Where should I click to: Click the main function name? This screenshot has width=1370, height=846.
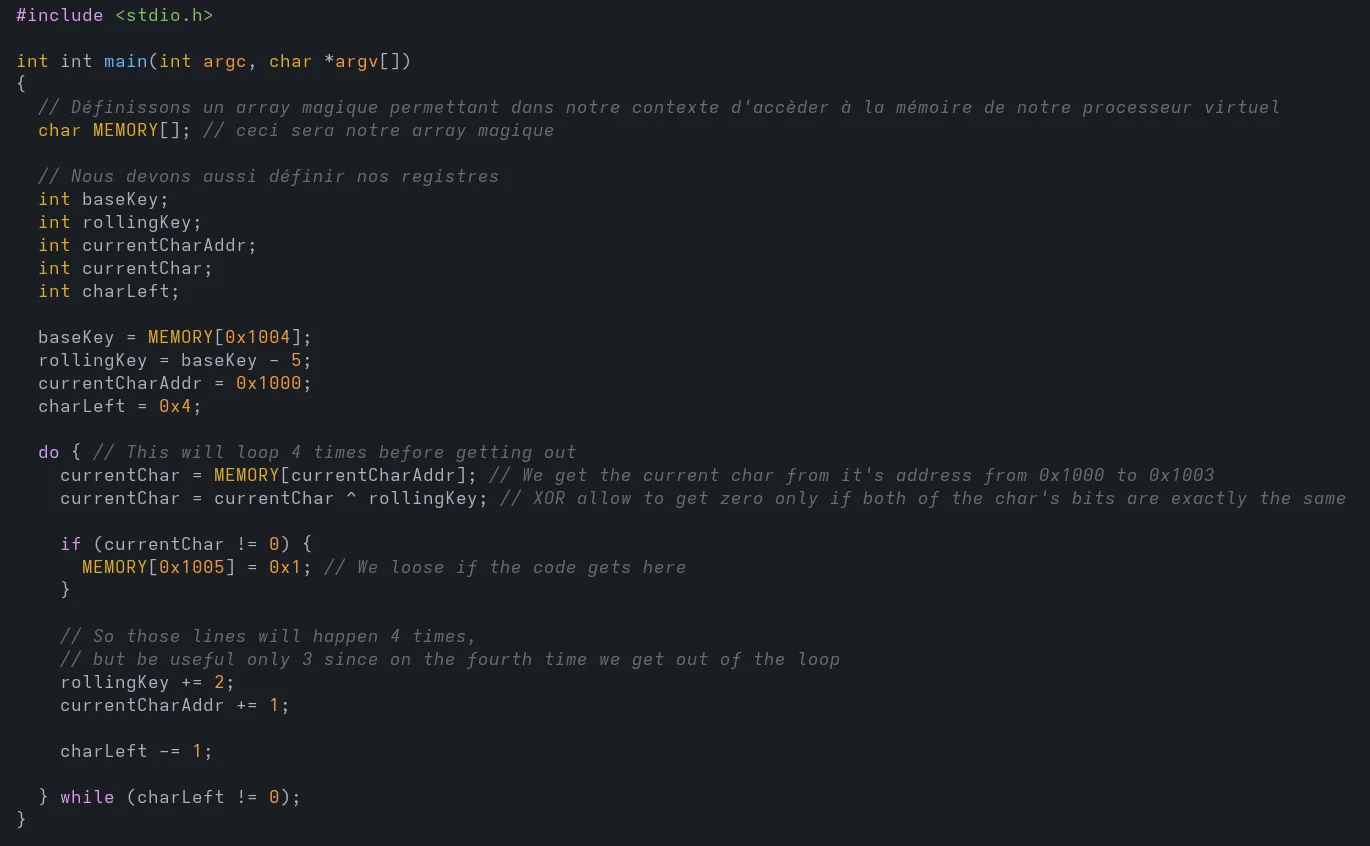click(x=126, y=61)
